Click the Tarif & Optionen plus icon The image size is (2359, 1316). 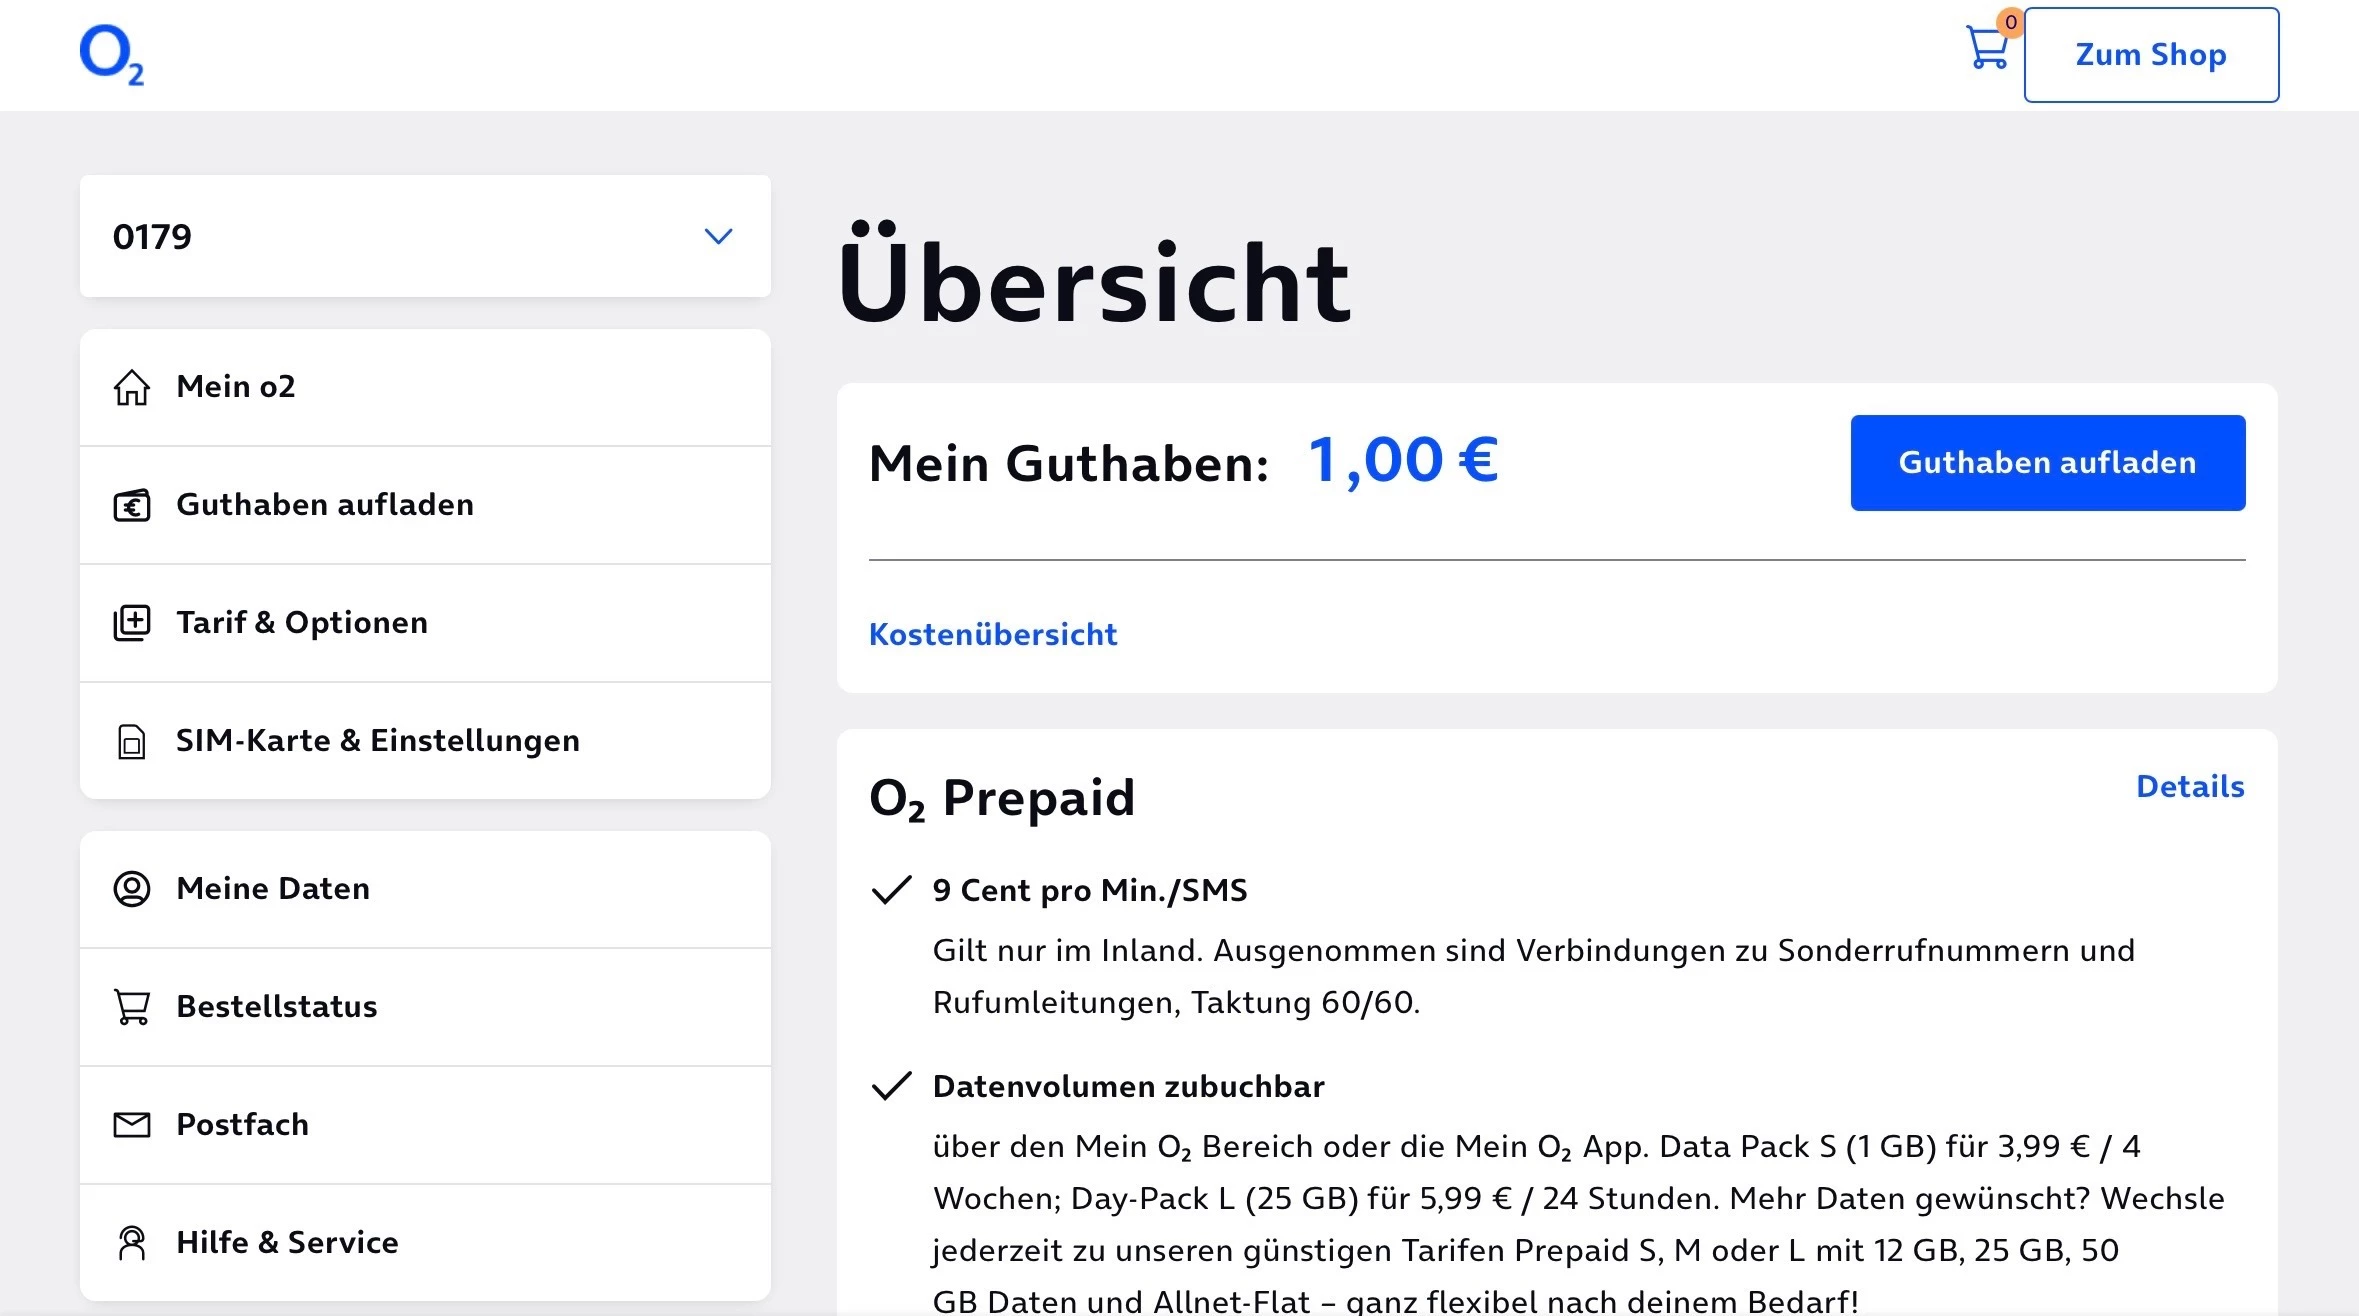(x=131, y=623)
